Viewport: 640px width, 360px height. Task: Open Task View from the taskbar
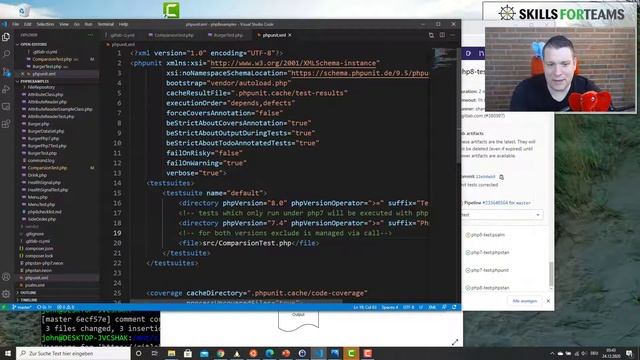point(155,353)
